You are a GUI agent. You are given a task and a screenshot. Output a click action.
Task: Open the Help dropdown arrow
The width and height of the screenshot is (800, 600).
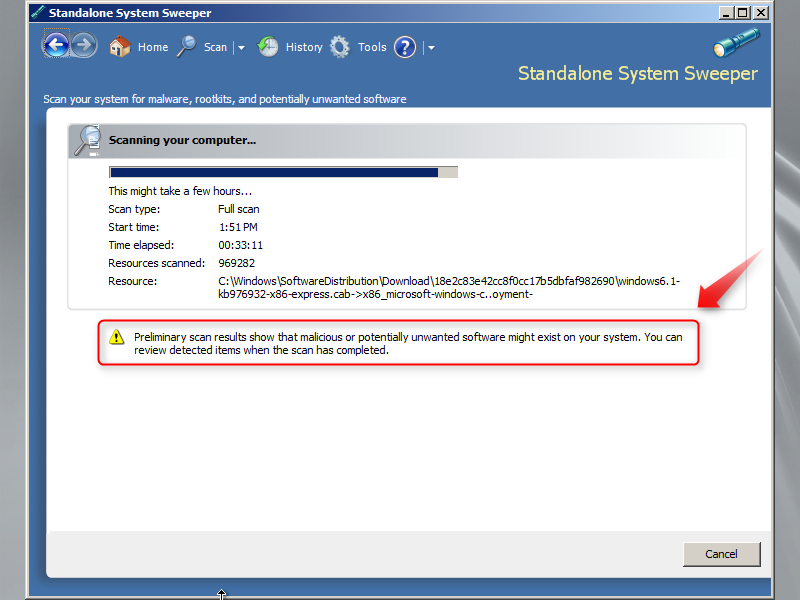pos(430,47)
